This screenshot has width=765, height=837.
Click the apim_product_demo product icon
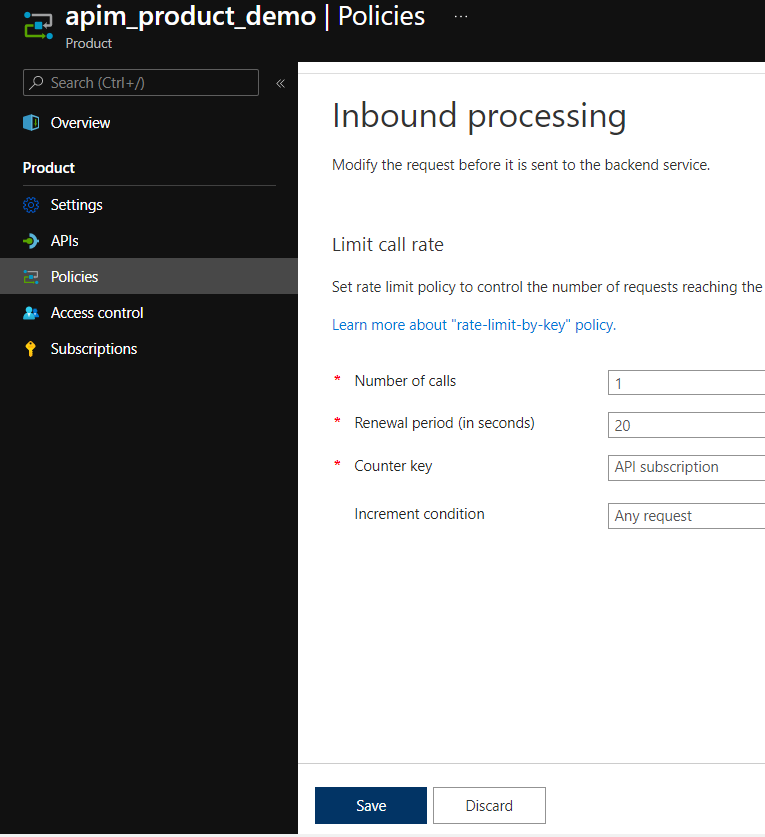click(38, 27)
